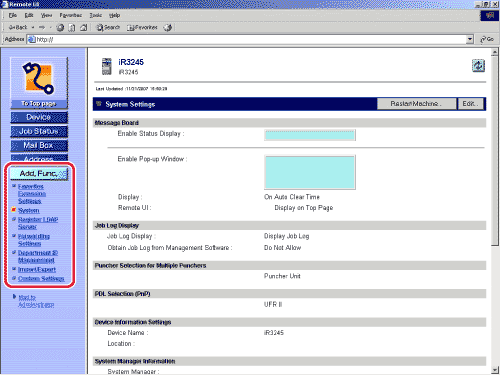
Task: Click the Edit button for System Settings
Action: pos(471,104)
